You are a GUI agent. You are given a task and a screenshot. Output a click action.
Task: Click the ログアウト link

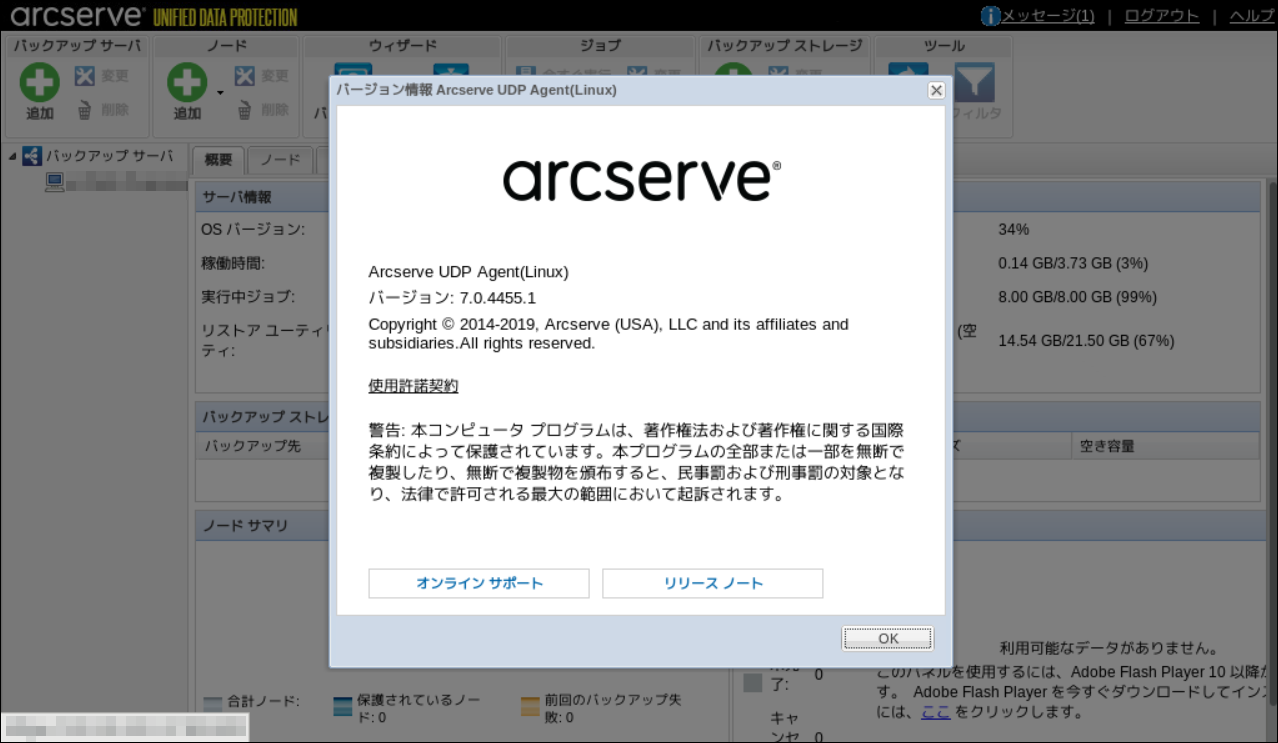(1161, 16)
